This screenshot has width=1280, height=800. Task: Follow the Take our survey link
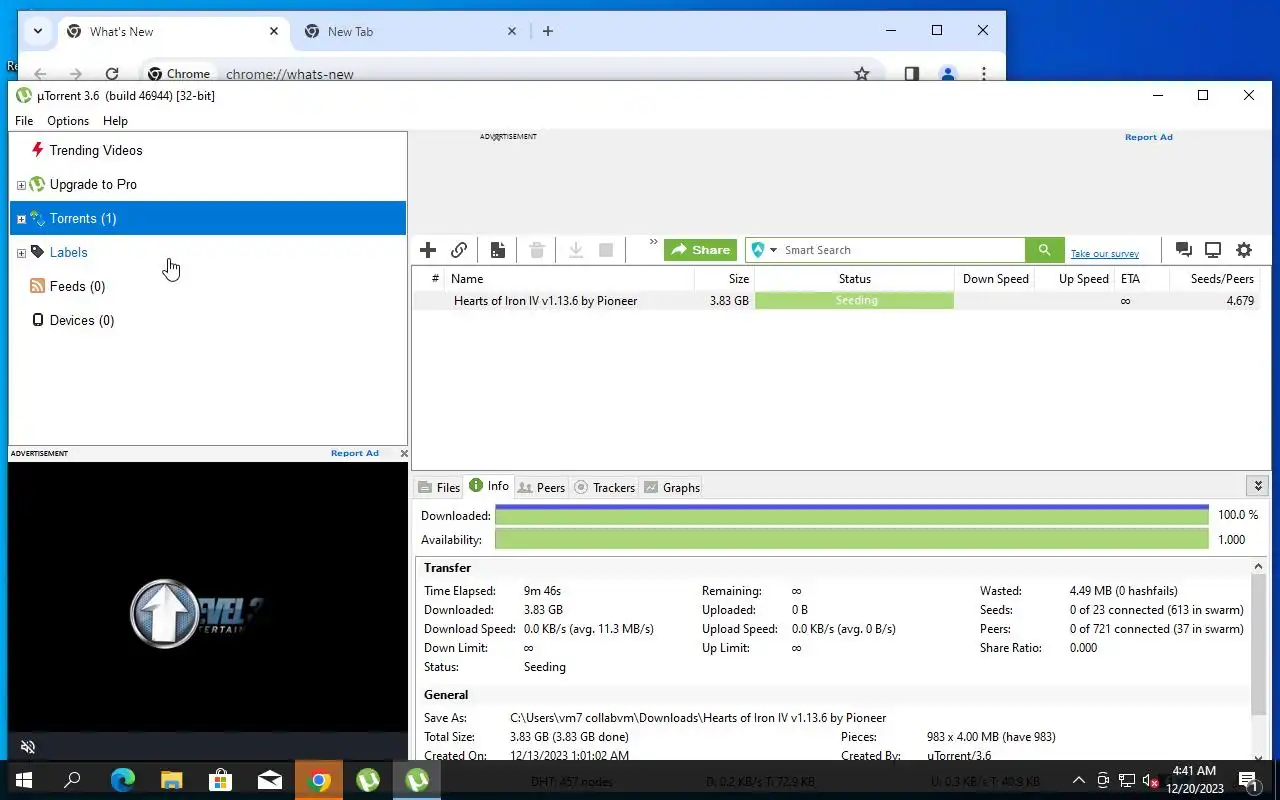(1104, 254)
